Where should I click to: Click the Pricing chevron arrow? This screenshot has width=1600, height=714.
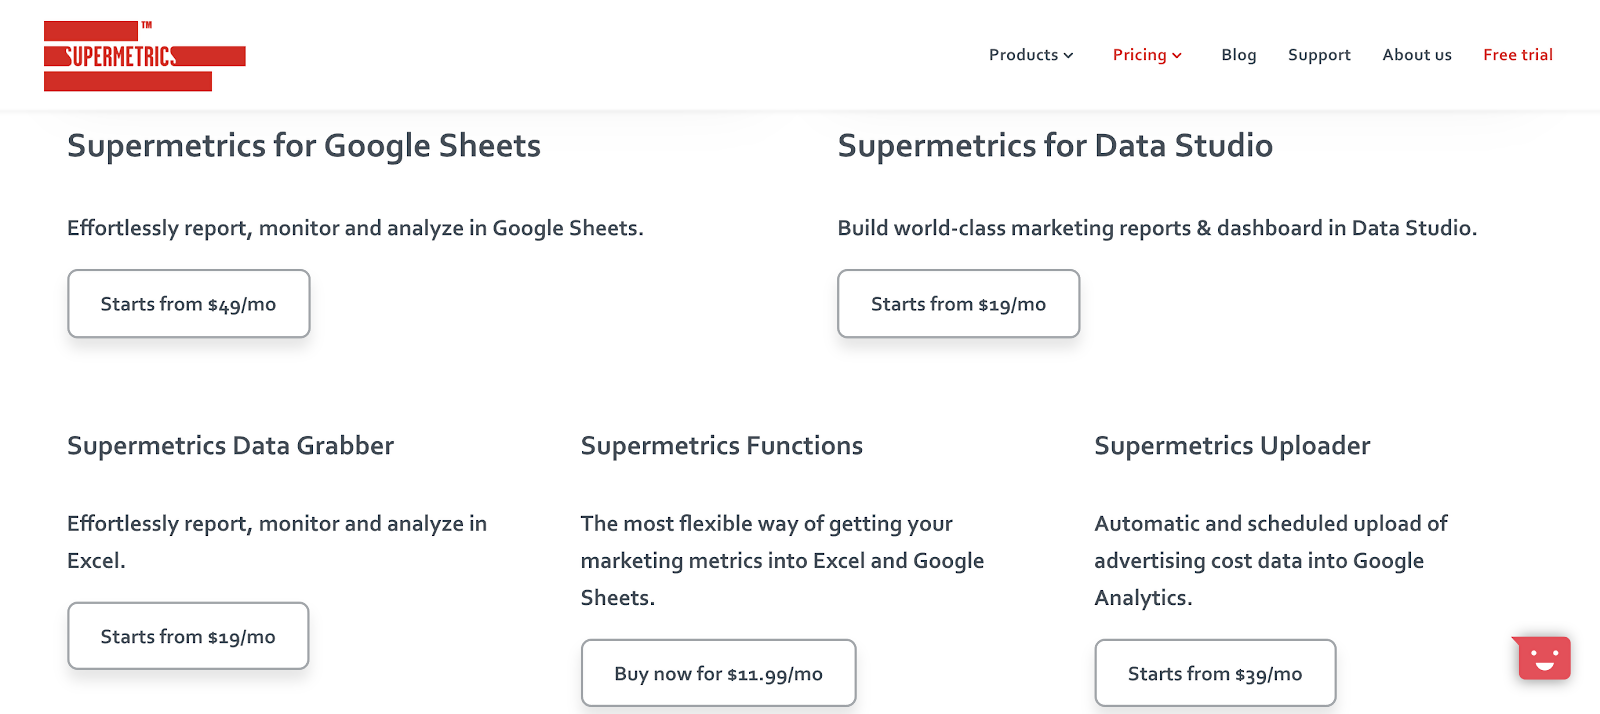tap(1176, 55)
